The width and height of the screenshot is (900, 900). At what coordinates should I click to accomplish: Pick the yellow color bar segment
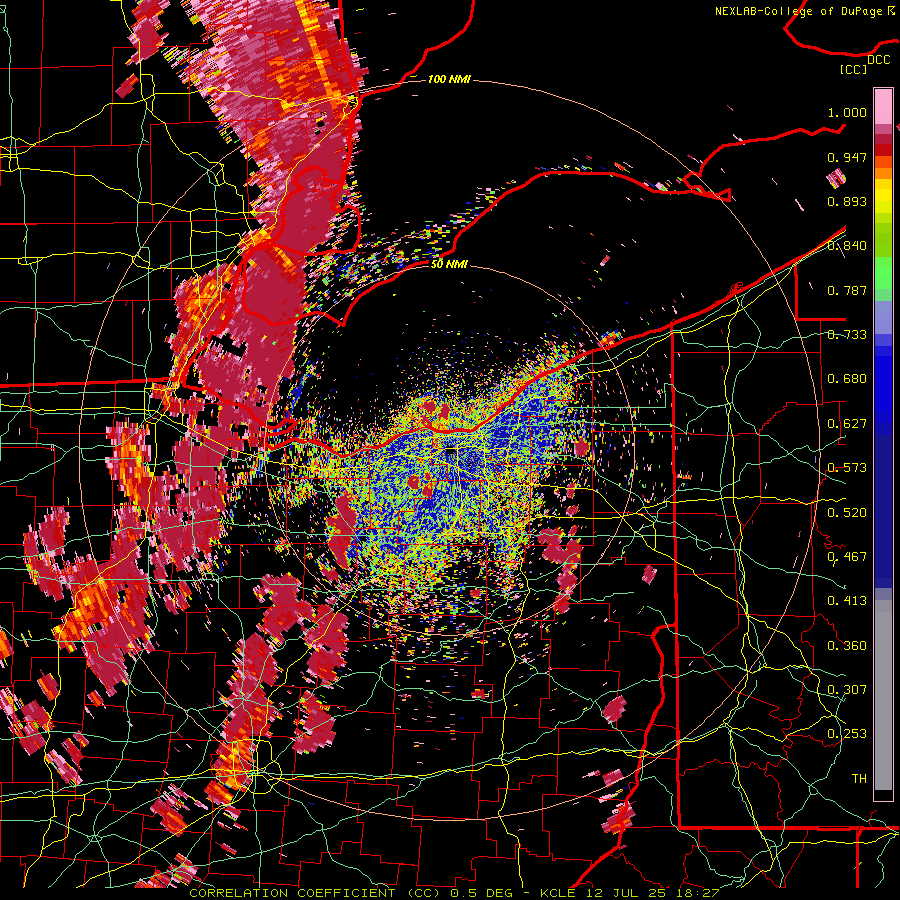[x=883, y=196]
